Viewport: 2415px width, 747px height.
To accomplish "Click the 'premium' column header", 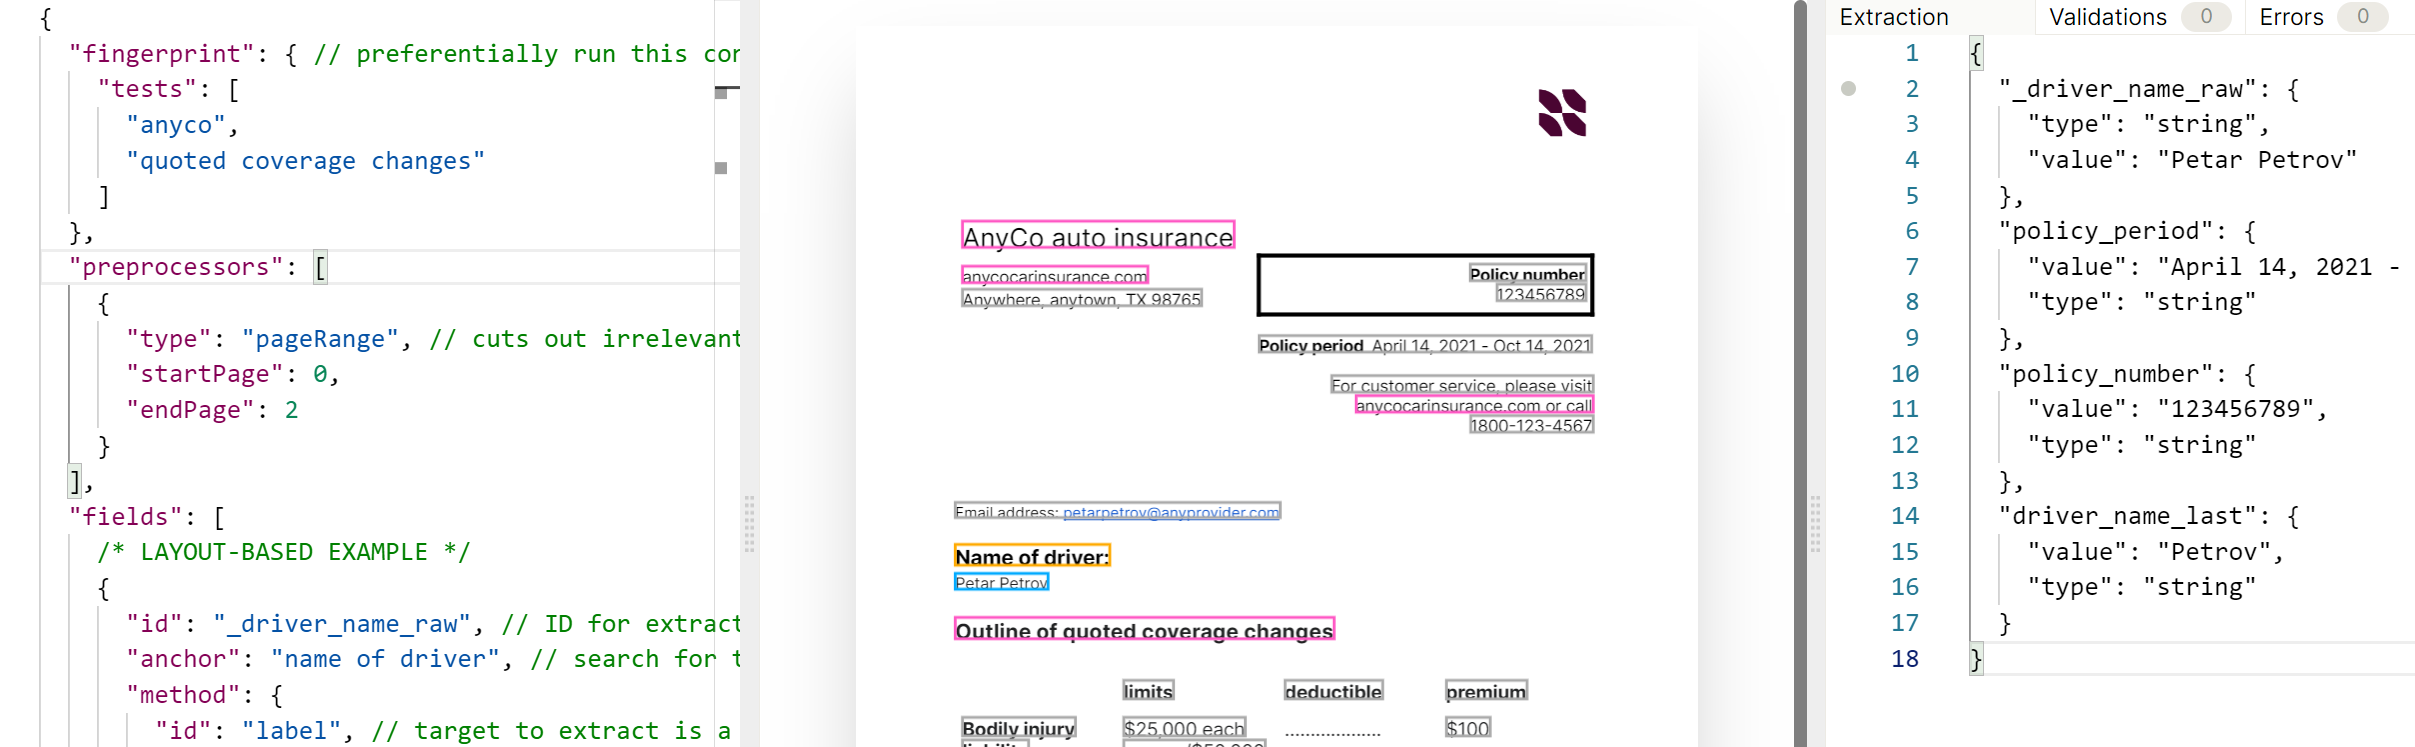I will (1486, 691).
